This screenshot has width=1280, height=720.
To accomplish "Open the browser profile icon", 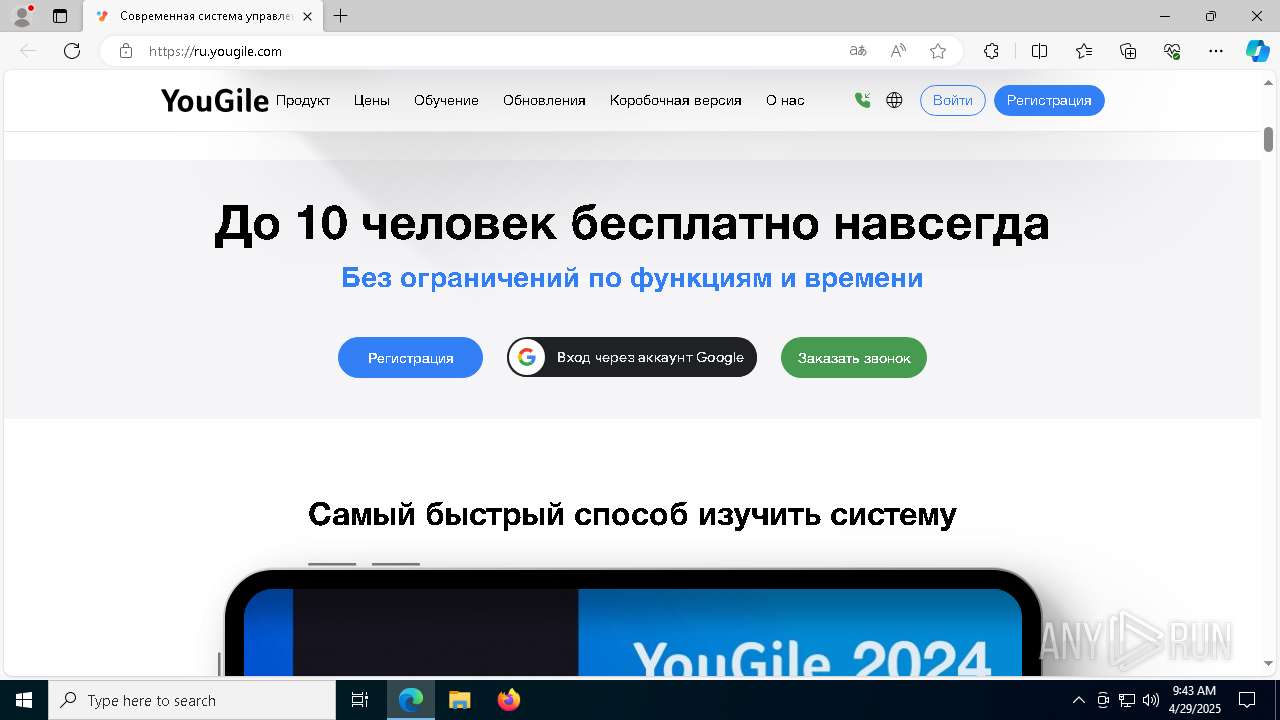I will point(22,16).
